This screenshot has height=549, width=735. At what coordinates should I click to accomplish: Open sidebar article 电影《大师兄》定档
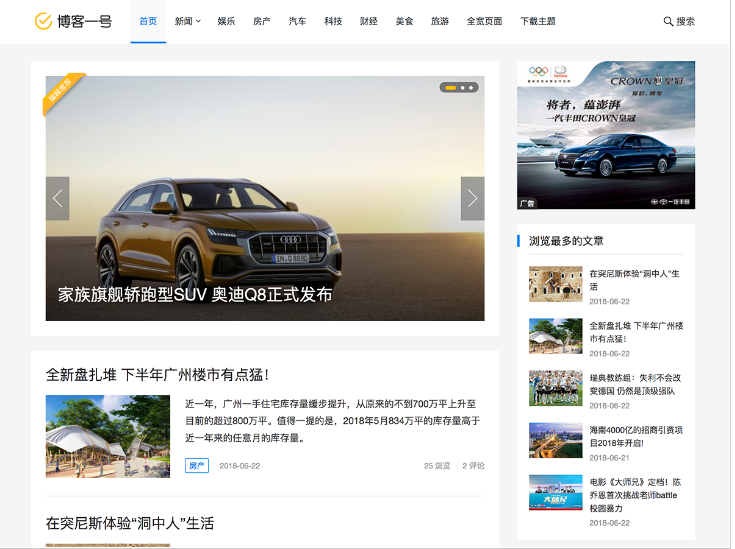click(635, 495)
